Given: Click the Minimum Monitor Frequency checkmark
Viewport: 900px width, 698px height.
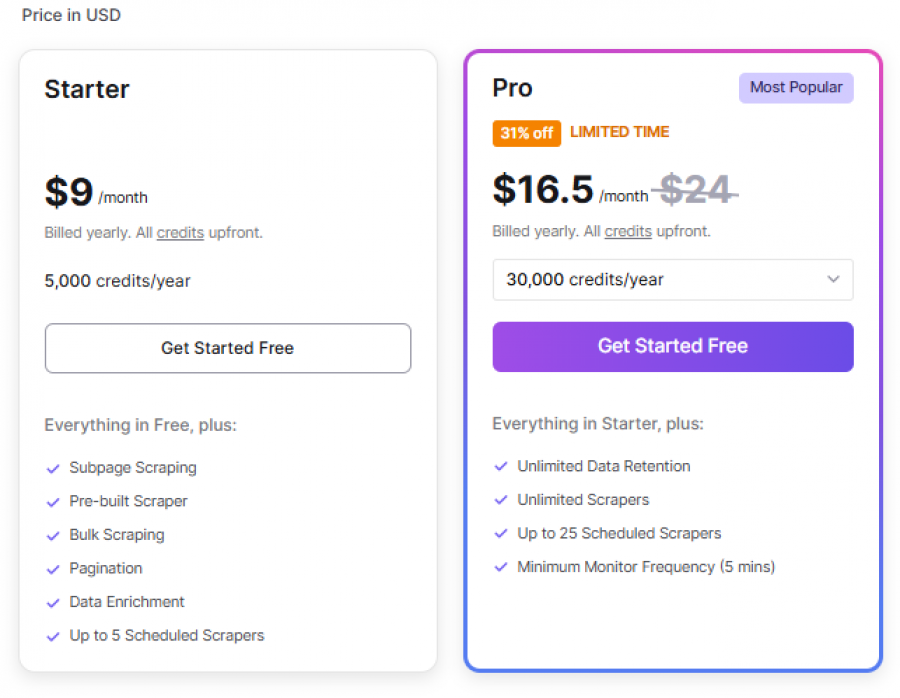Looking at the screenshot, I should 500,566.
